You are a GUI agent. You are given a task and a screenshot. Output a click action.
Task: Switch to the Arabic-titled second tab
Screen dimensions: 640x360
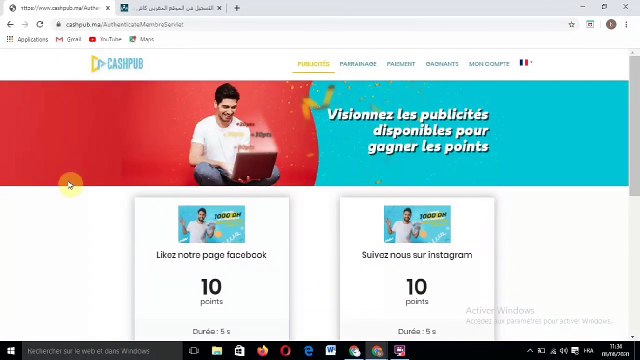171,8
